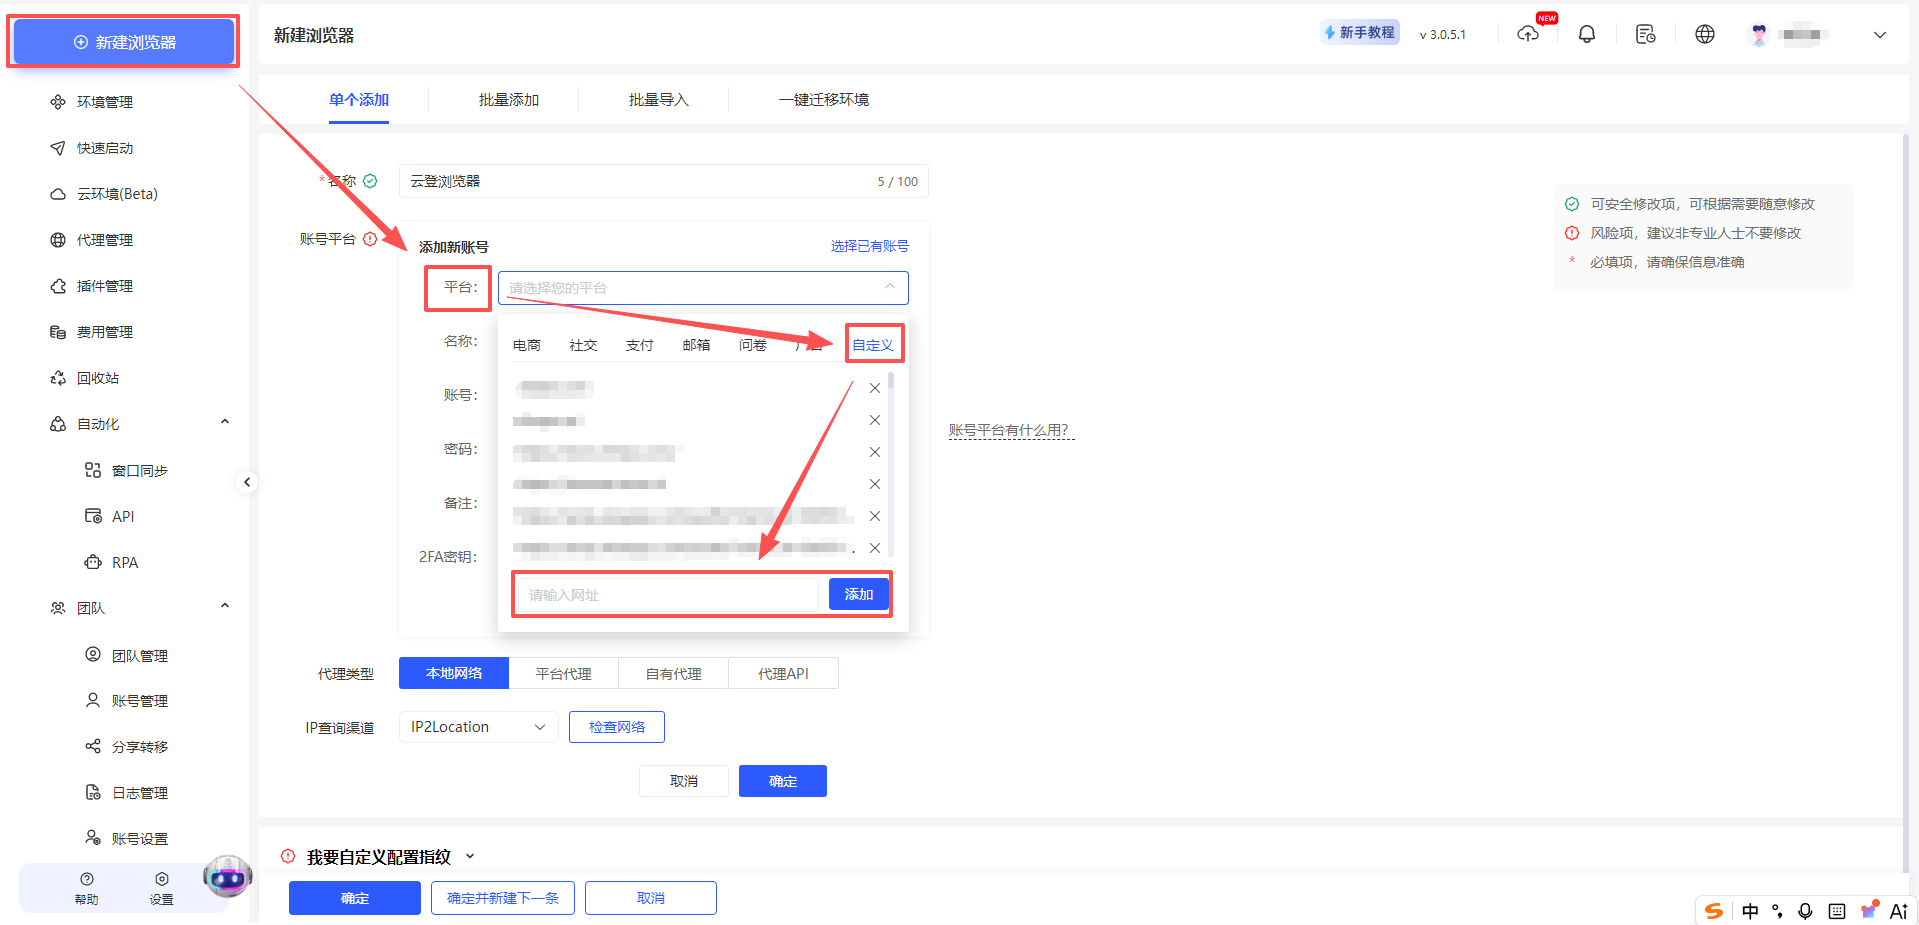Click the globe language icon
The width and height of the screenshot is (1919, 925).
(1705, 33)
